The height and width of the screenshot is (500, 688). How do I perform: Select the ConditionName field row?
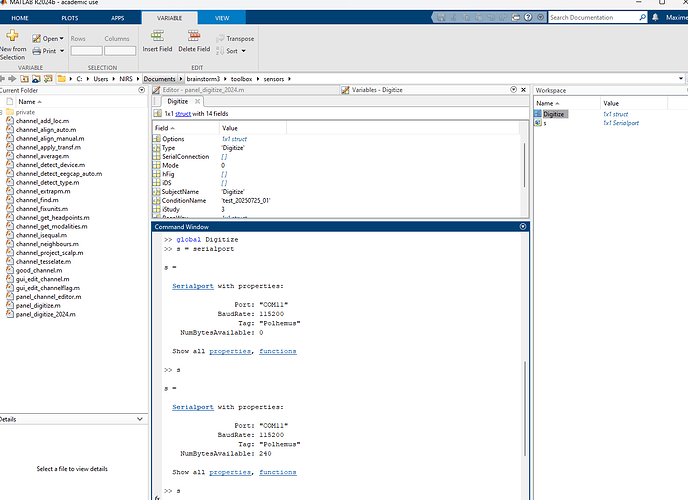click(336, 200)
